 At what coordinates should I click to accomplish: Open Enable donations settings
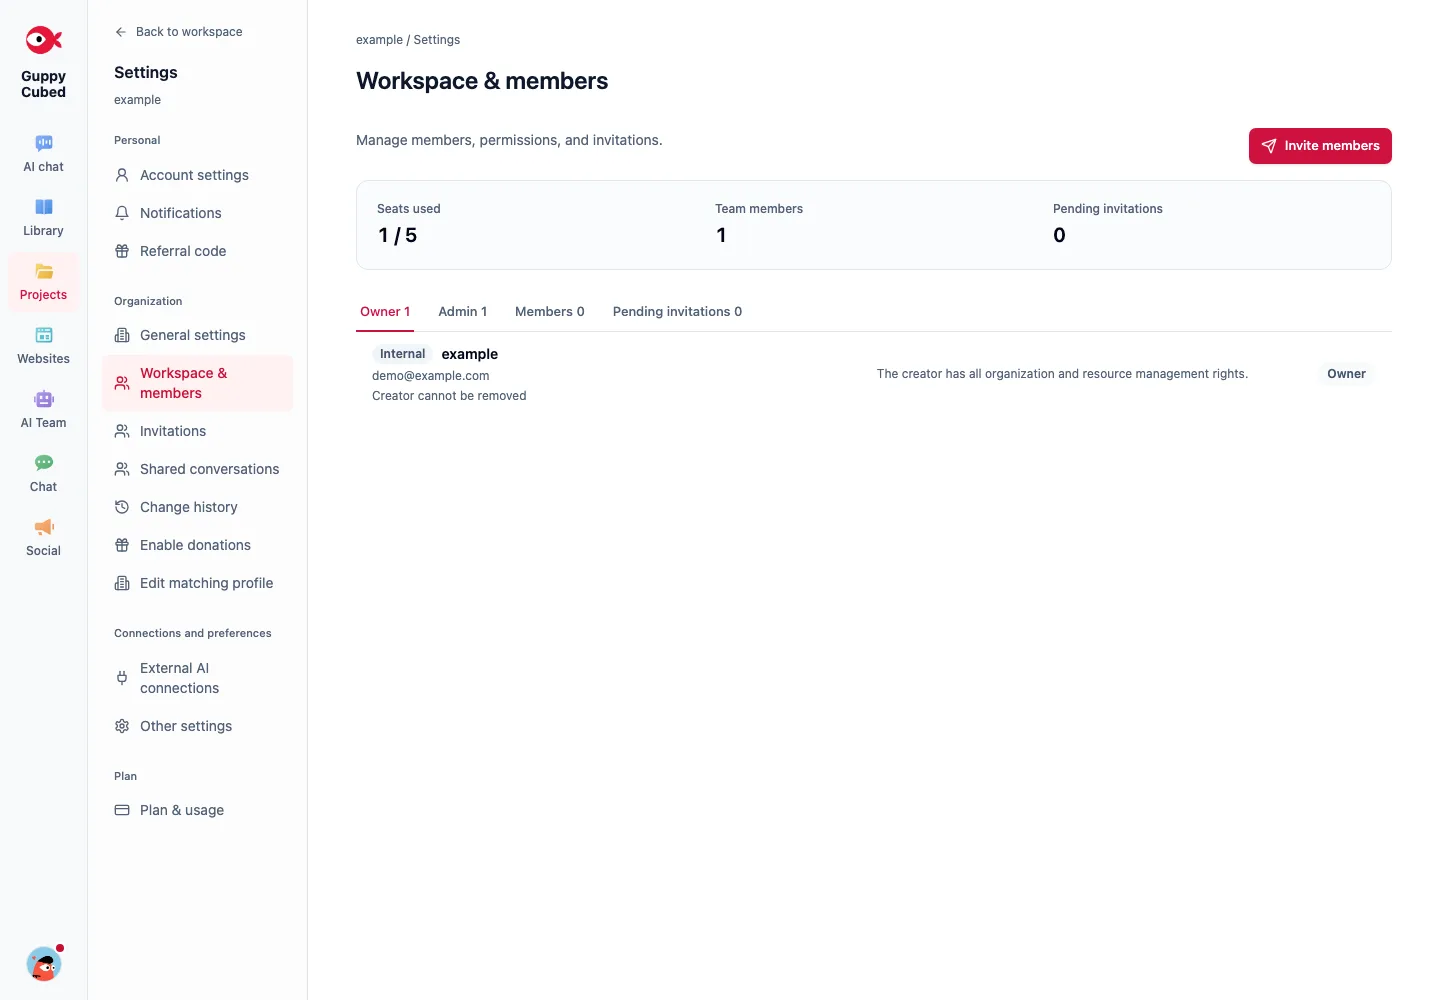198,545
